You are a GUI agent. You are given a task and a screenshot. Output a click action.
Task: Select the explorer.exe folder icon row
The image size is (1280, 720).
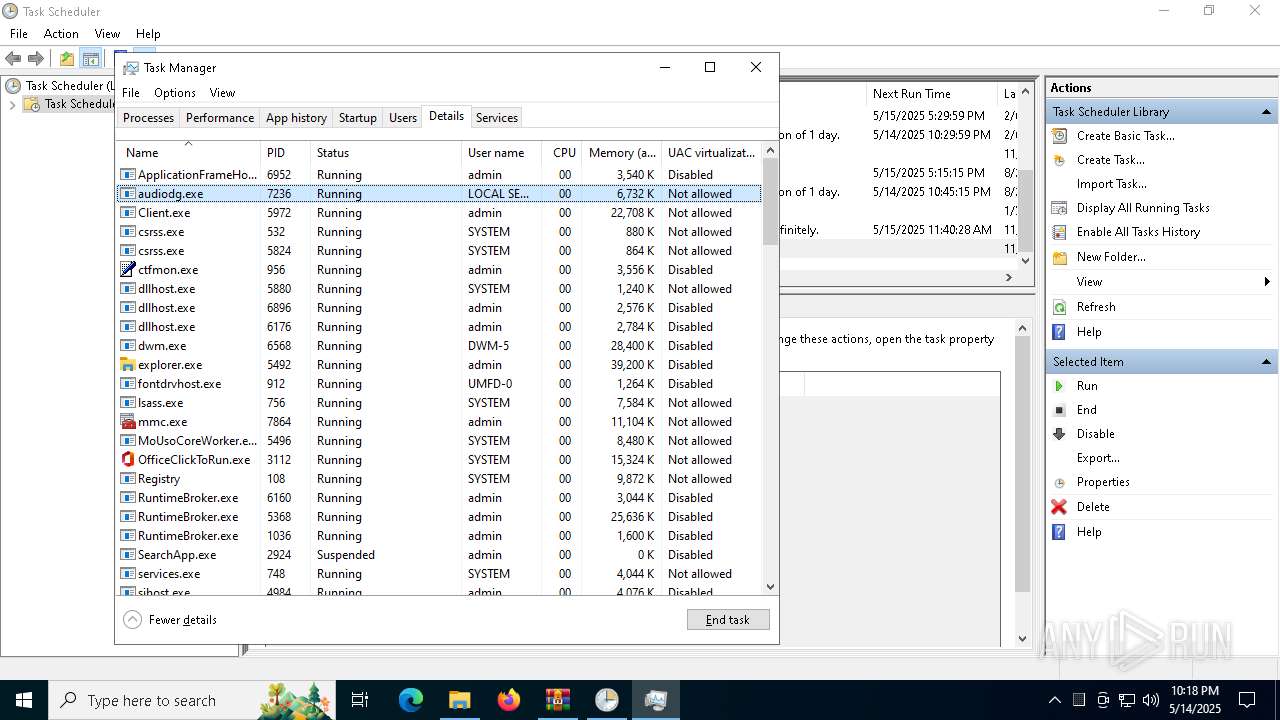pos(438,365)
